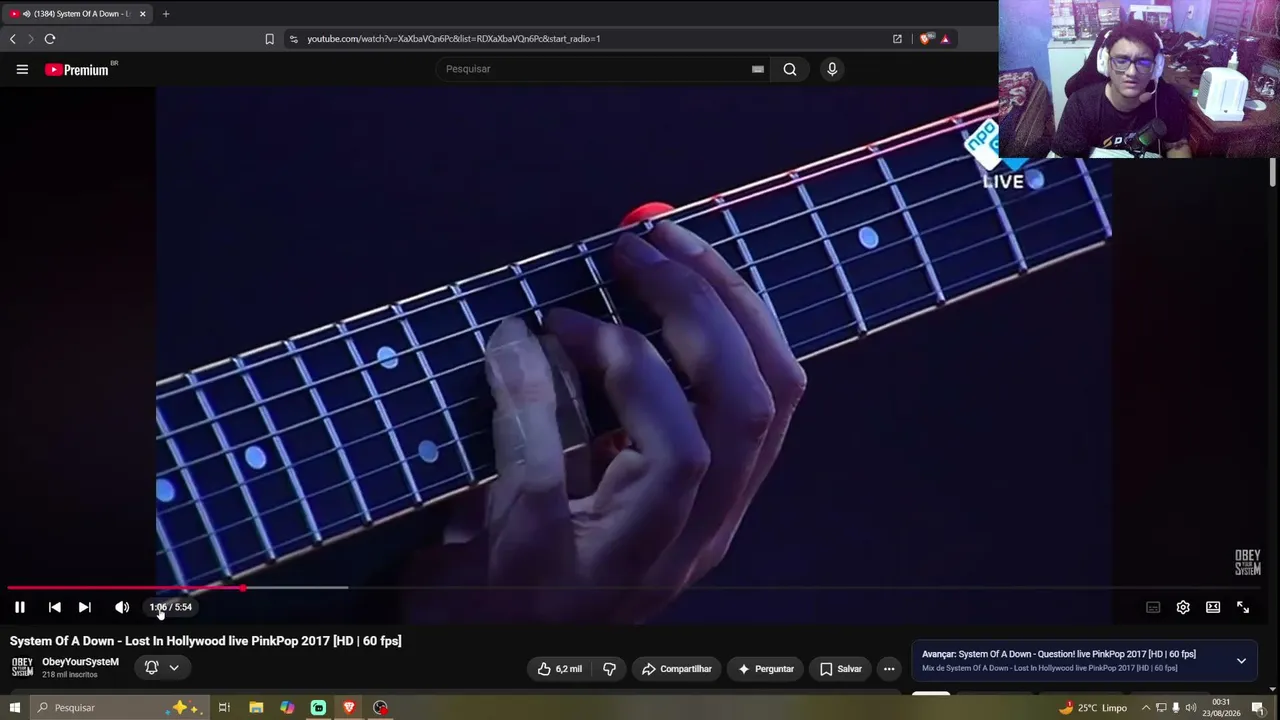The width and height of the screenshot is (1280, 720).
Task: Open the more actions three-dot menu
Action: [889, 669]
